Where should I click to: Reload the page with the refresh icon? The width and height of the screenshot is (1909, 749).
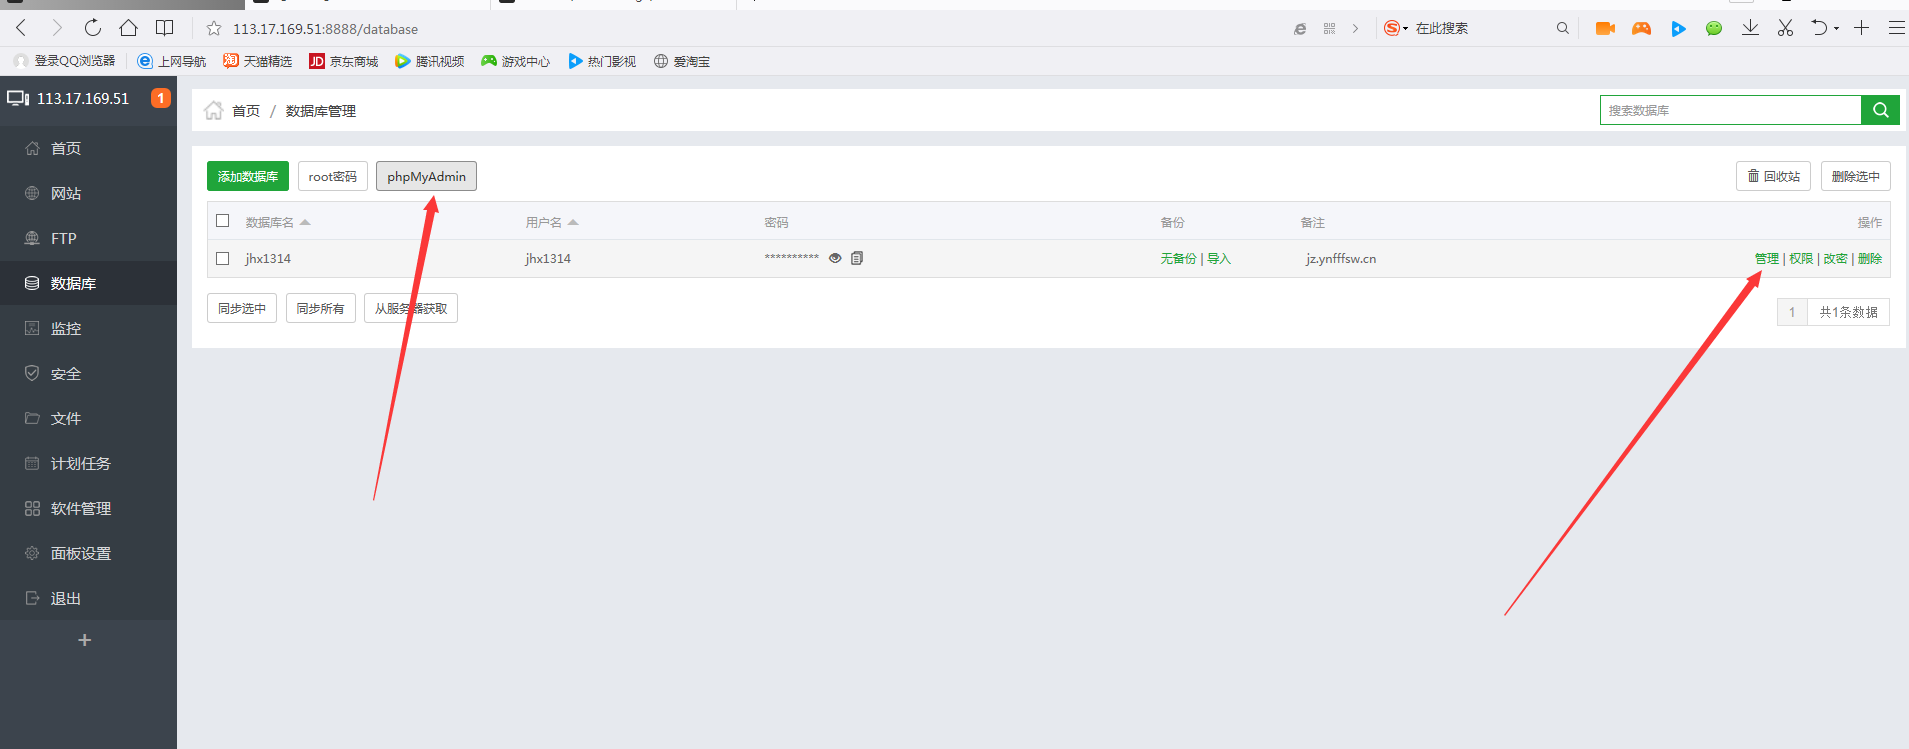click(92, 28)
